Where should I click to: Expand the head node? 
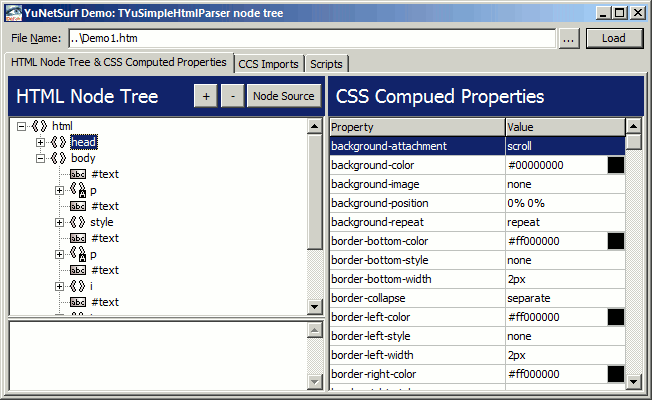pos(40,142)
